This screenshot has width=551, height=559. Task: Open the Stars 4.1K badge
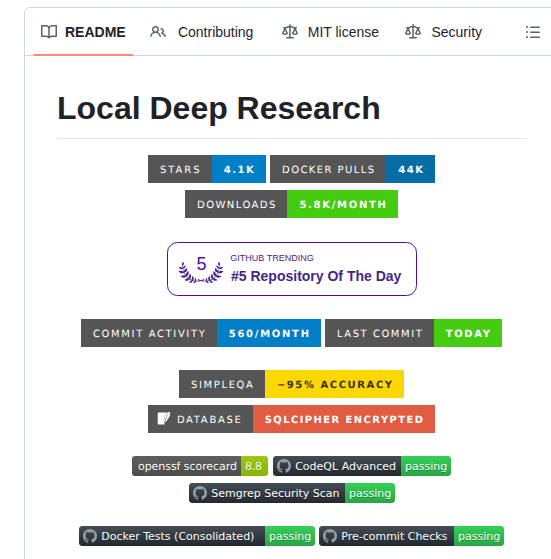click(207, 169)
